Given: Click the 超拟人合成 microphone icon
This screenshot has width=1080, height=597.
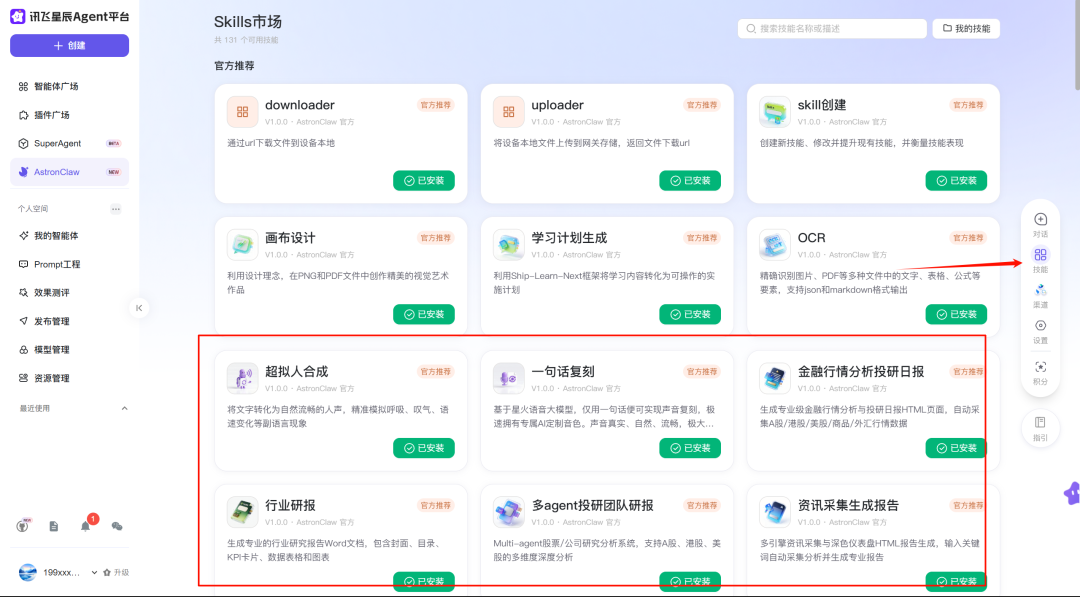Looking at the screenshot, I should click(244, 377).
